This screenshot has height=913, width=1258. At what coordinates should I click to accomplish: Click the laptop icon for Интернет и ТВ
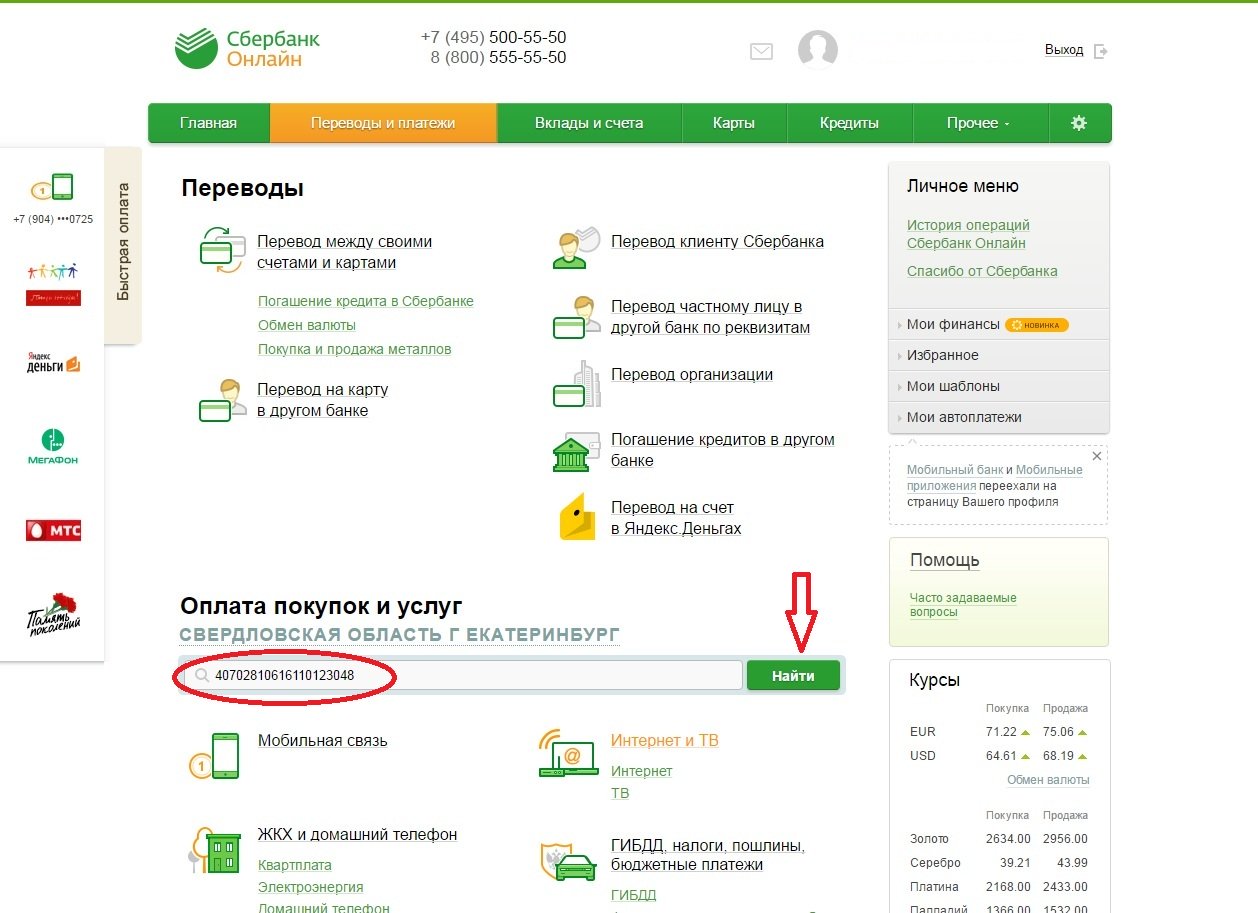coord(568,754)
